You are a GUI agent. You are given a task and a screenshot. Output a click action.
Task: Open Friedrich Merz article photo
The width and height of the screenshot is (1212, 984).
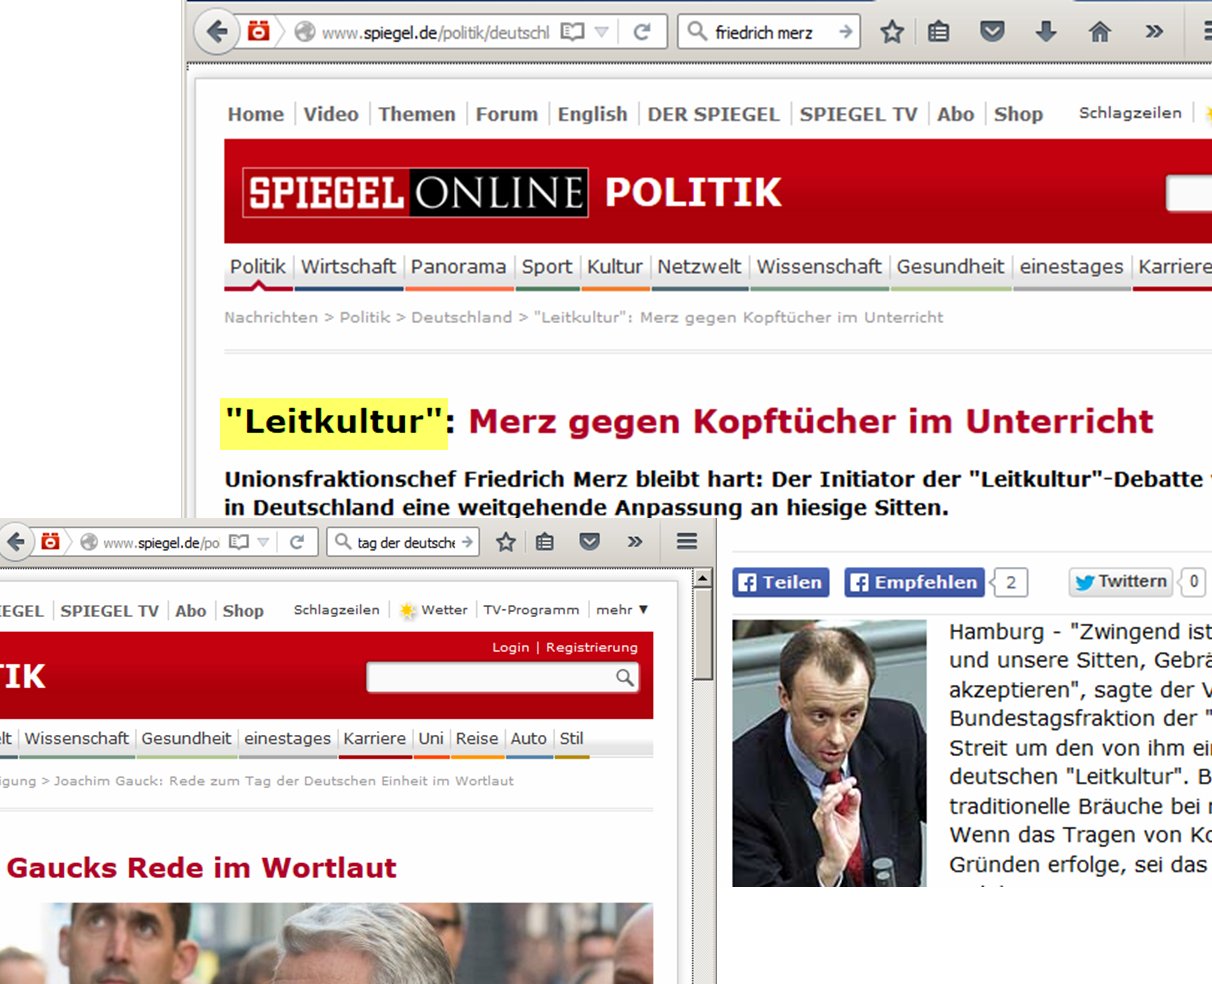point(829,753)
